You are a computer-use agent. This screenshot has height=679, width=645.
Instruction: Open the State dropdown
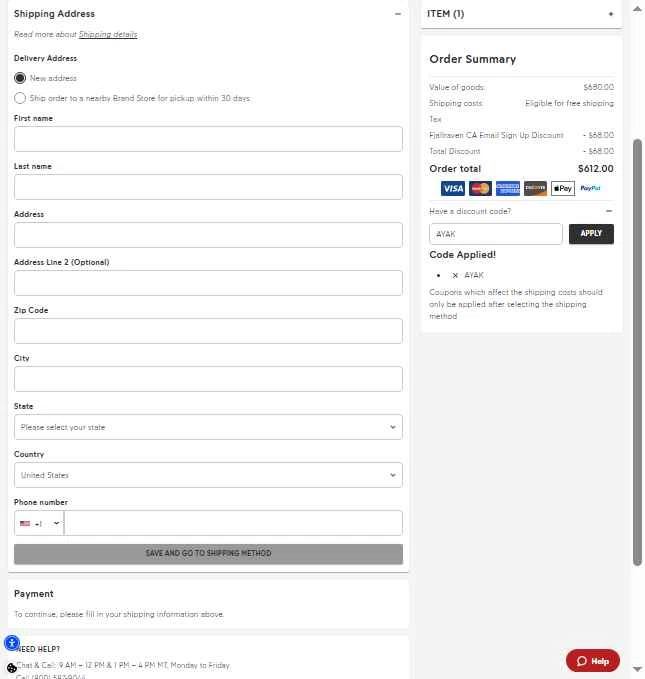(208, 427)
